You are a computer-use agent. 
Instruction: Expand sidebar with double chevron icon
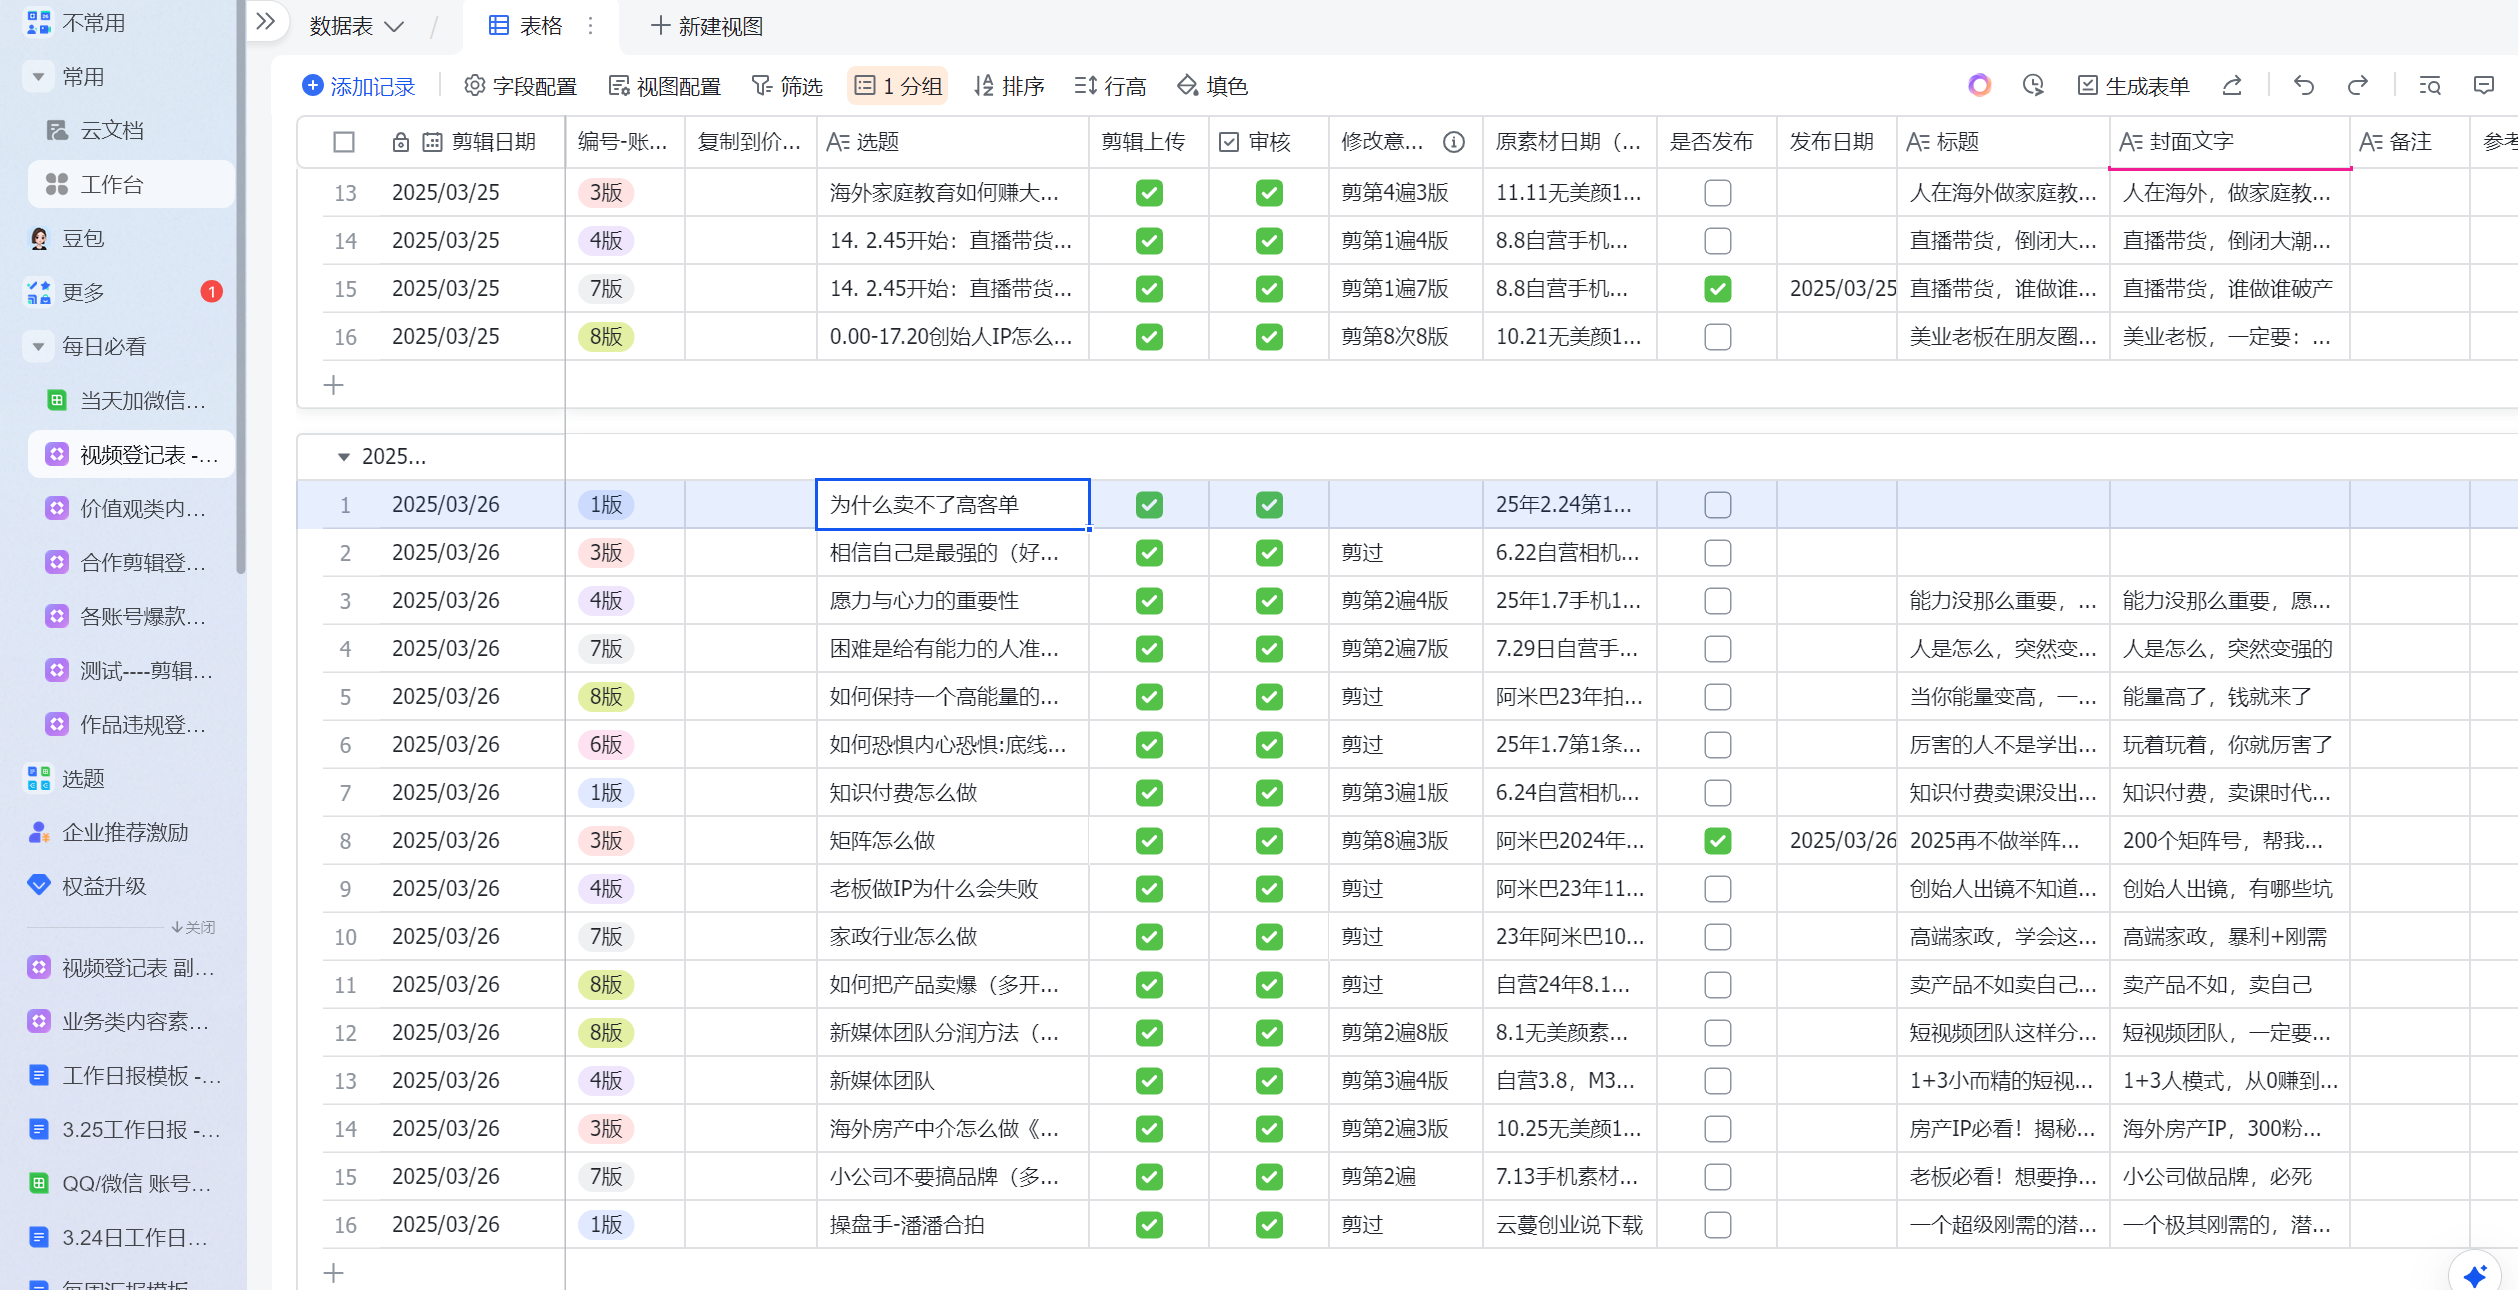(x=265, y=22)
